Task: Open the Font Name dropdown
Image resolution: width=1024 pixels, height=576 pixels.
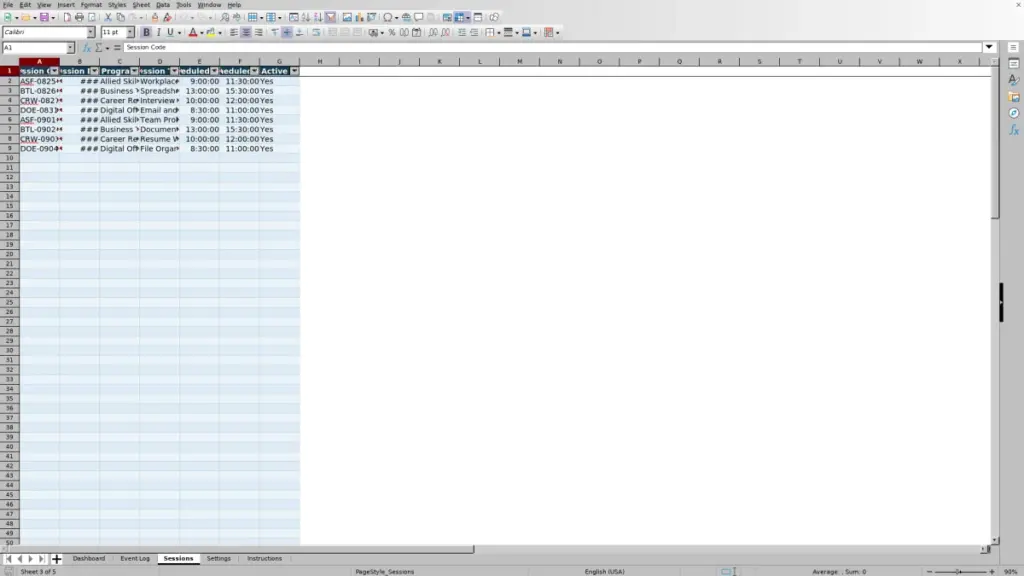Action: click(91, 32)
